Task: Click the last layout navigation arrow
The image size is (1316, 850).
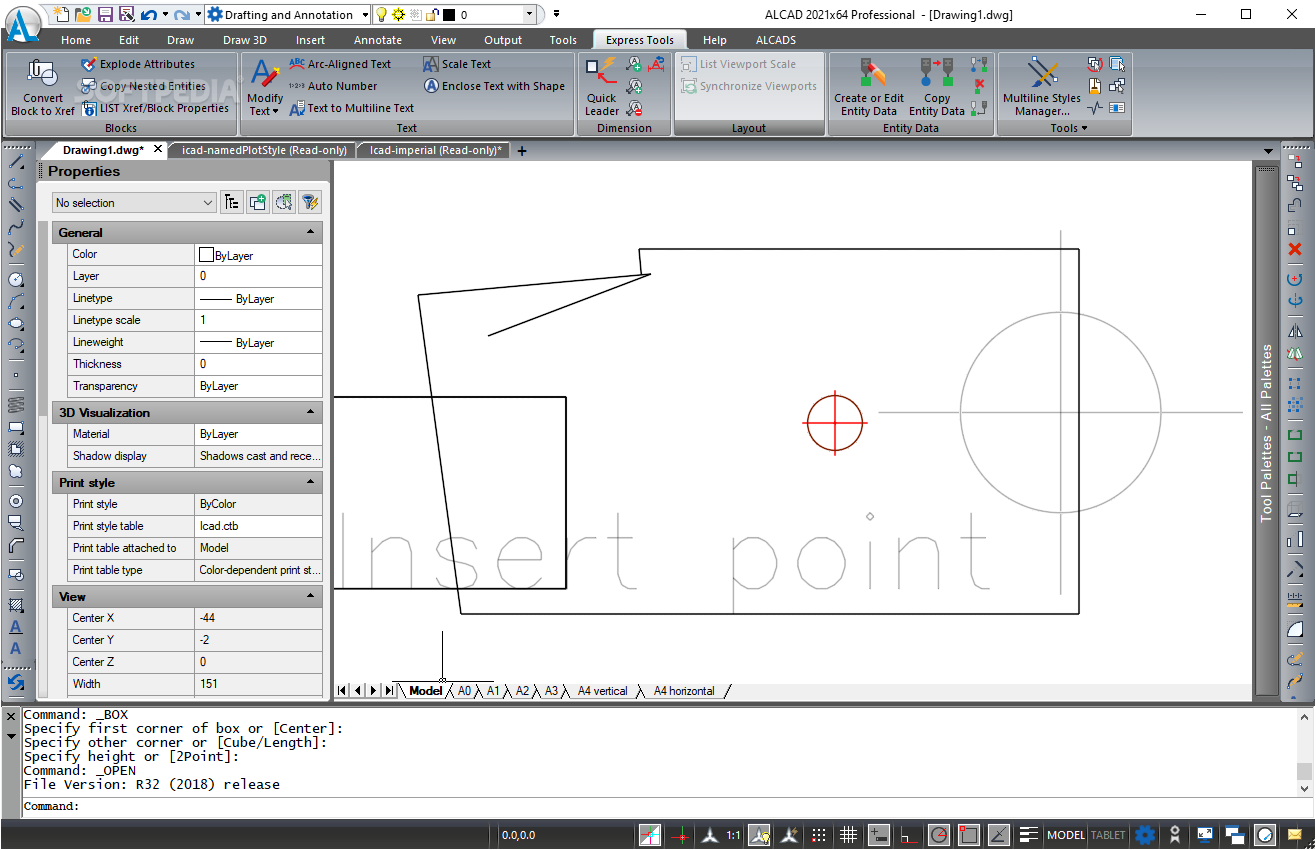Action: [389, 690]
